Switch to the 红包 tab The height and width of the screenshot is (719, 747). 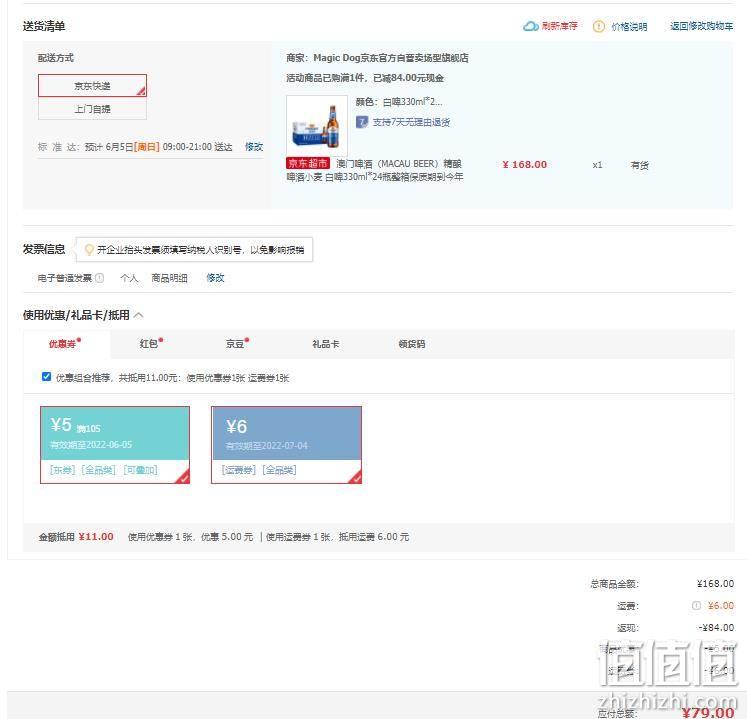pyautogui.click(x=151, y=344)
